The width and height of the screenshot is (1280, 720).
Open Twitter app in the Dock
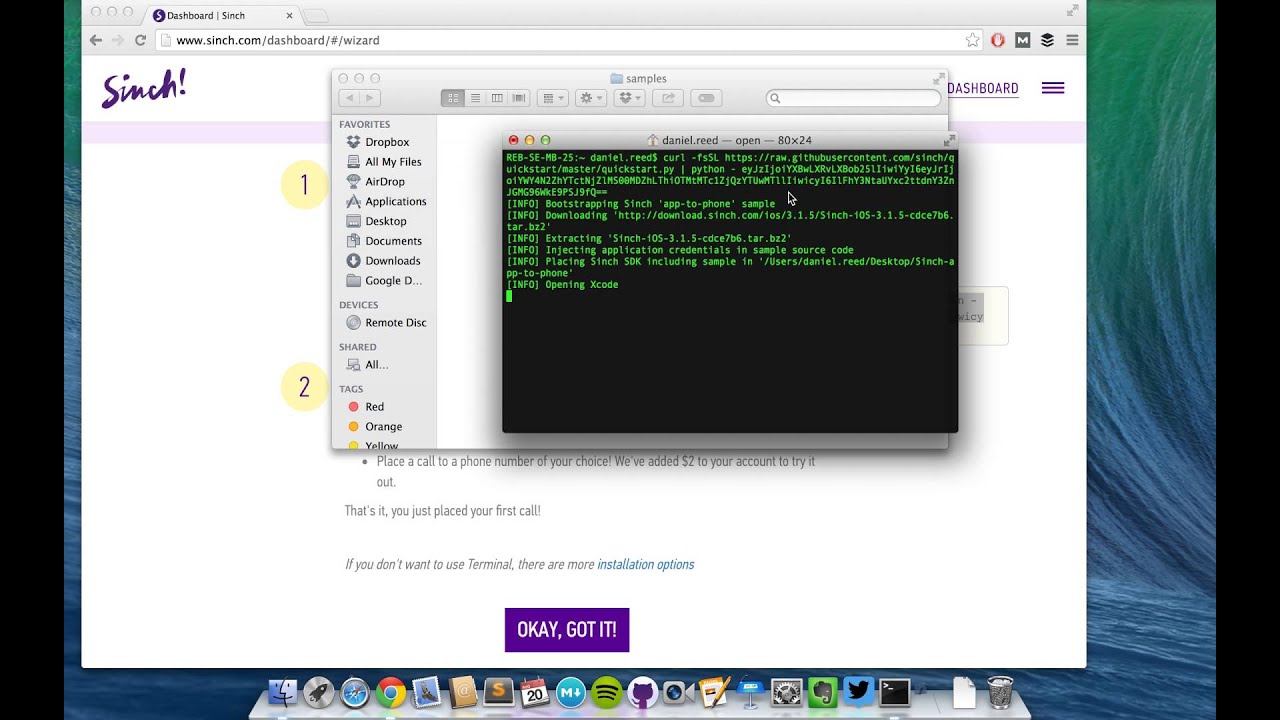click(858, 692)
